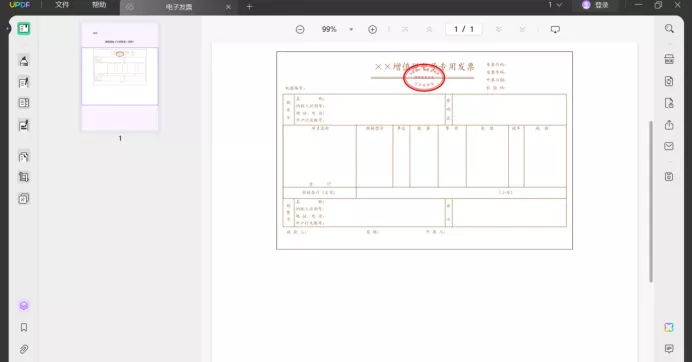Image resolution: width=693 pixels, height=362 pixels.
Task: Expand the window count dropdown near login
Action: [555, 5]
